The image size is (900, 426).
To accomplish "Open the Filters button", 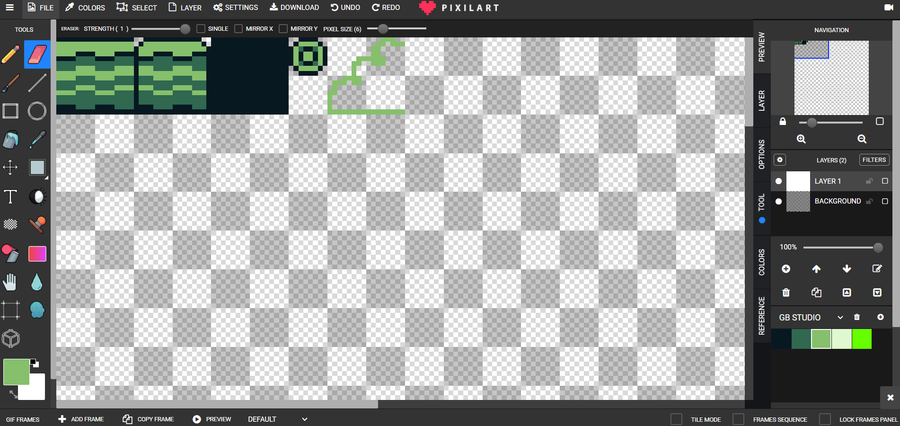I will [x=874, y=160].
